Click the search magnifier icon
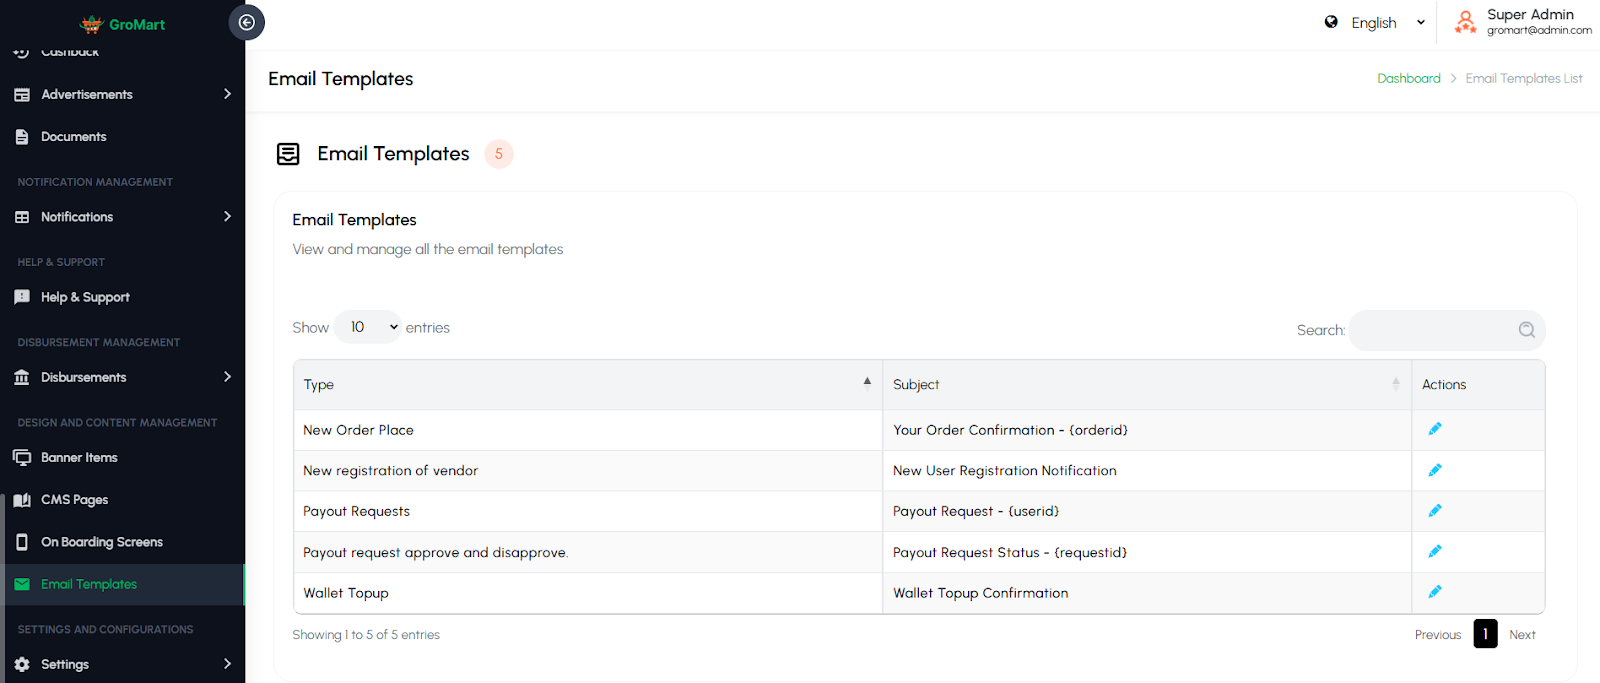 tap(1526, 330)
